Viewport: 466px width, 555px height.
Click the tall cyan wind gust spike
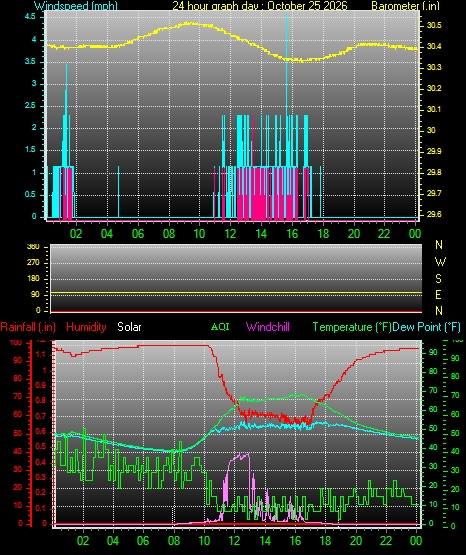(x=287, y=64)
